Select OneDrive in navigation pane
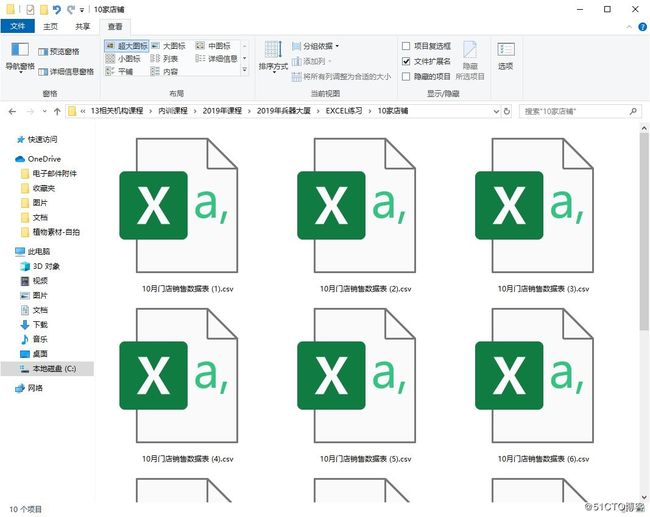Viewport: 650px width, 517px height. tap(38, 159)
